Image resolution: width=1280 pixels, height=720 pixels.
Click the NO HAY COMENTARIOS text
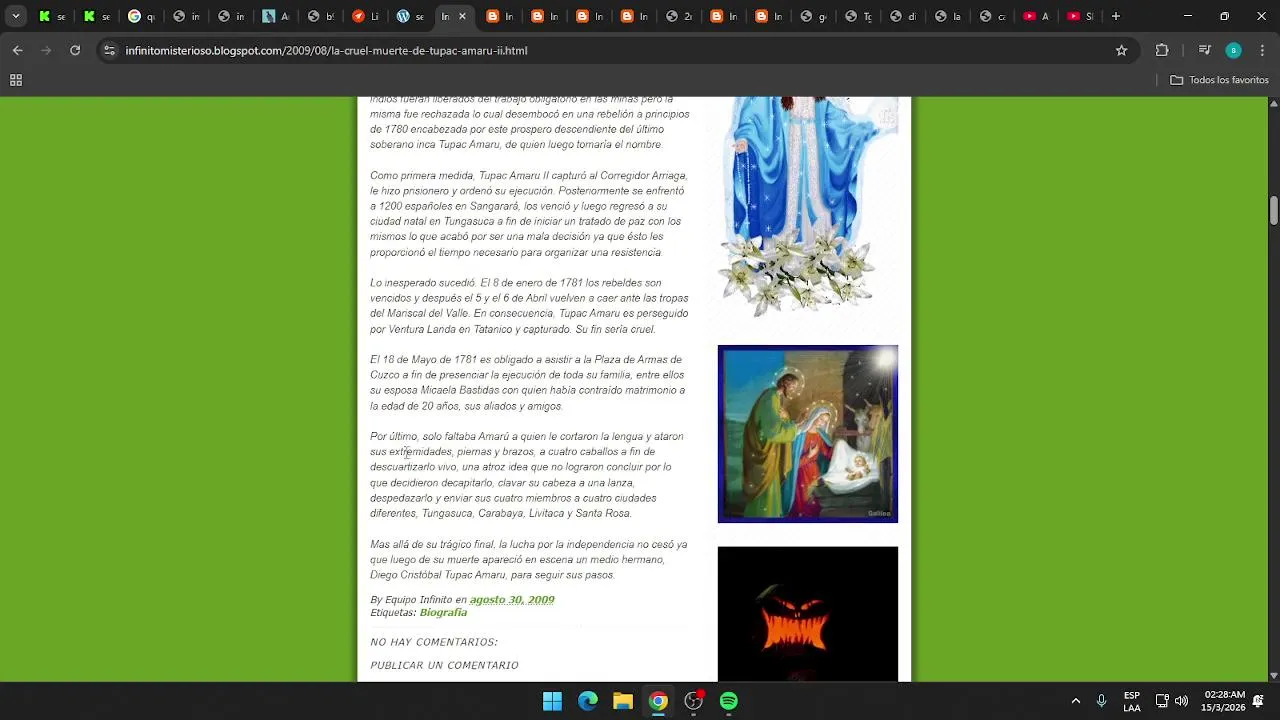[x=434, y=642]
